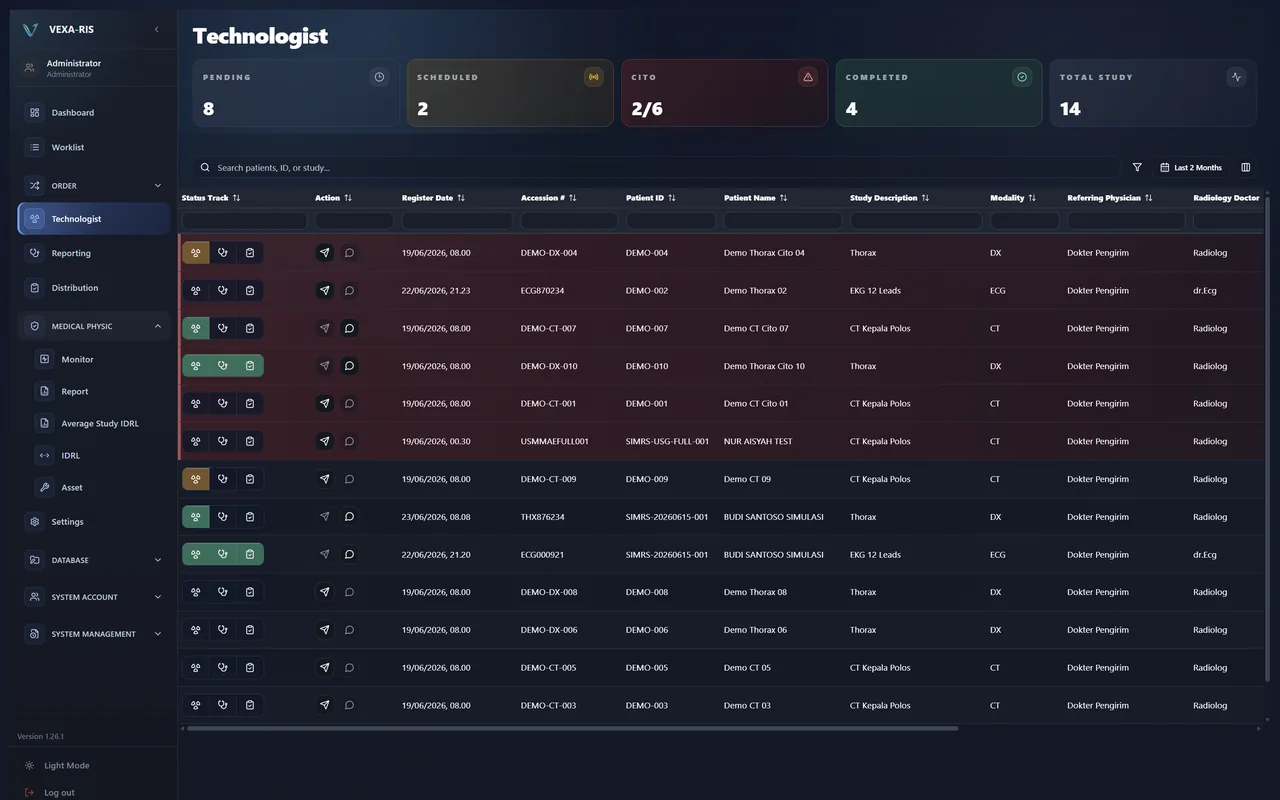Expand the SYSTEM MANAGEMENT section
Screen dimensions: 1280x800
coord(94,634)
